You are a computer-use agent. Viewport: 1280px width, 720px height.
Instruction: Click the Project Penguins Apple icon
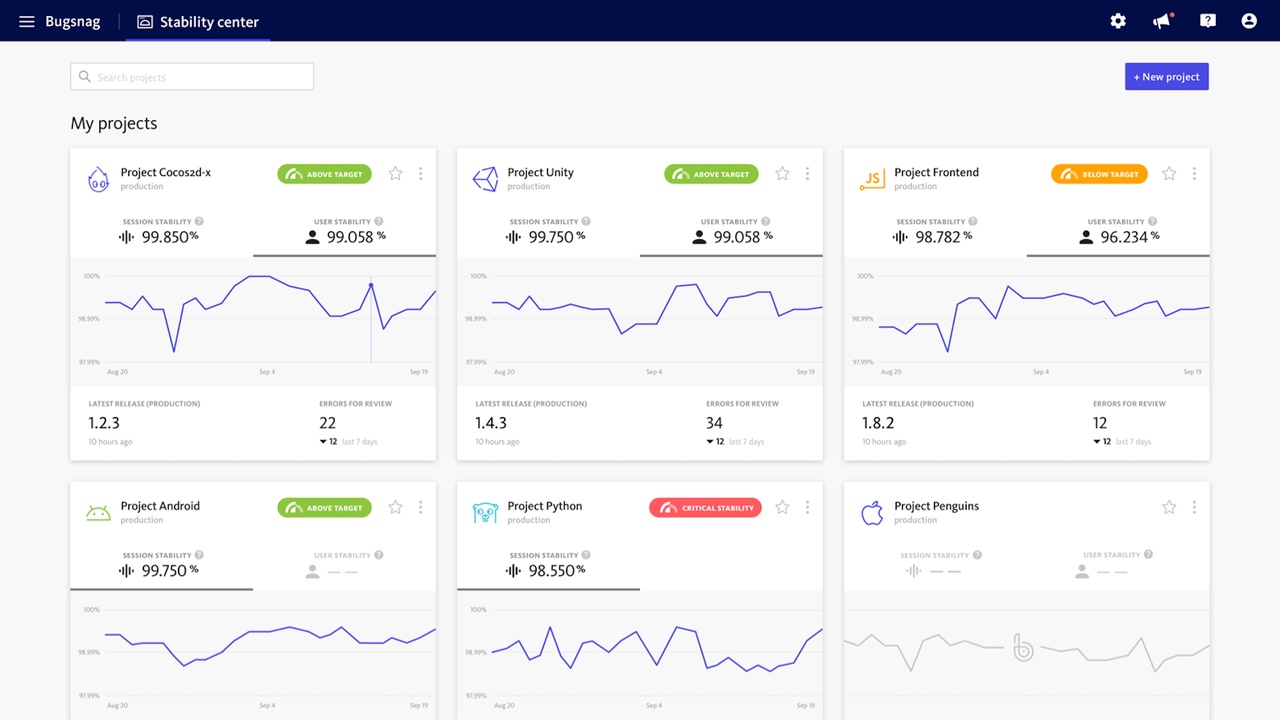(872, 513)
